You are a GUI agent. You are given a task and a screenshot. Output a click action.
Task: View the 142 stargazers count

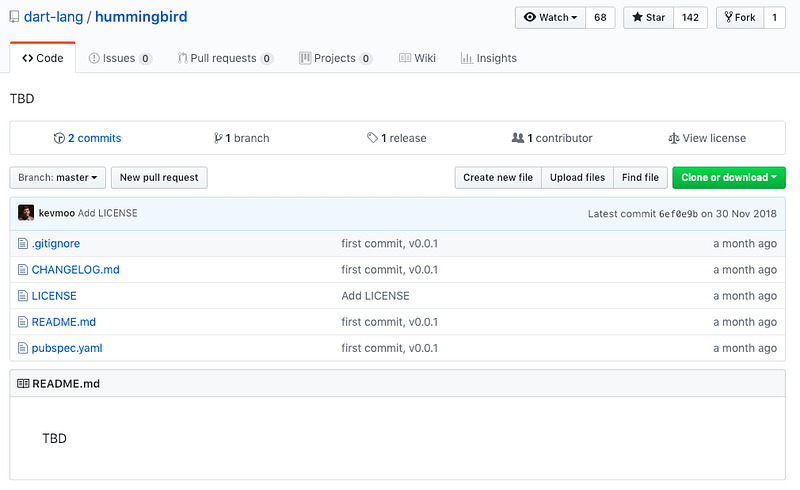pos(690,17)
